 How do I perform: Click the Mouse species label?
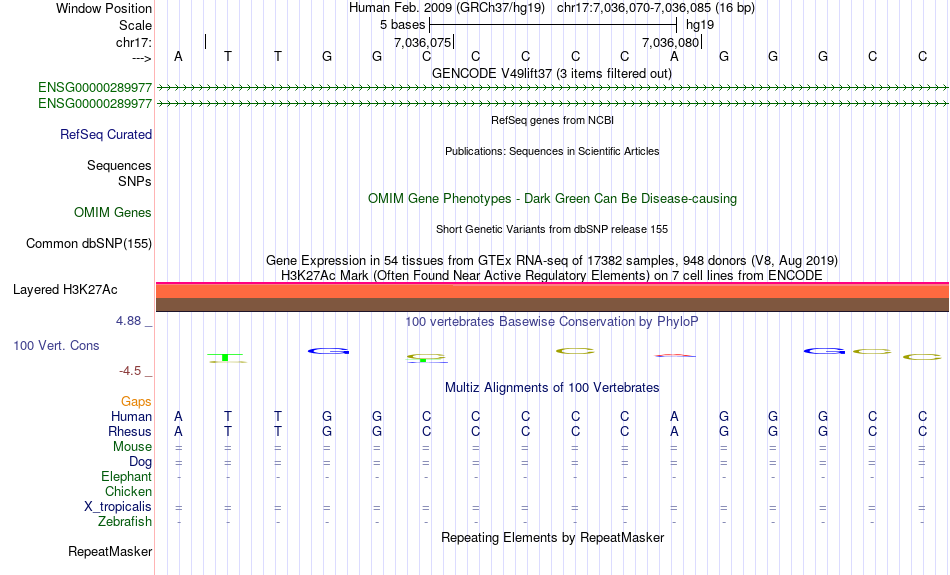point(132,447)
